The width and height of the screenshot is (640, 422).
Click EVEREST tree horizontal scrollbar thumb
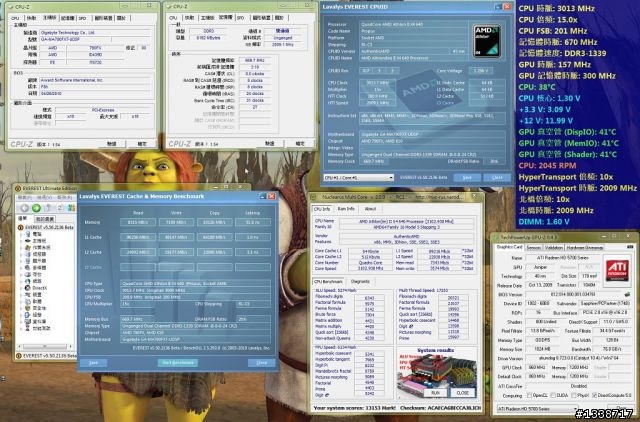tap(45, 346)
